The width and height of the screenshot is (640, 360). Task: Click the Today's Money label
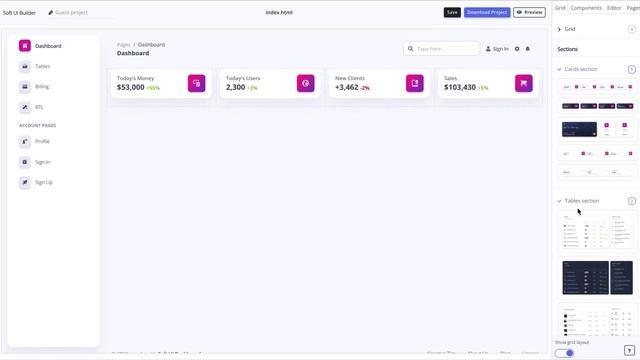[136, 78]
